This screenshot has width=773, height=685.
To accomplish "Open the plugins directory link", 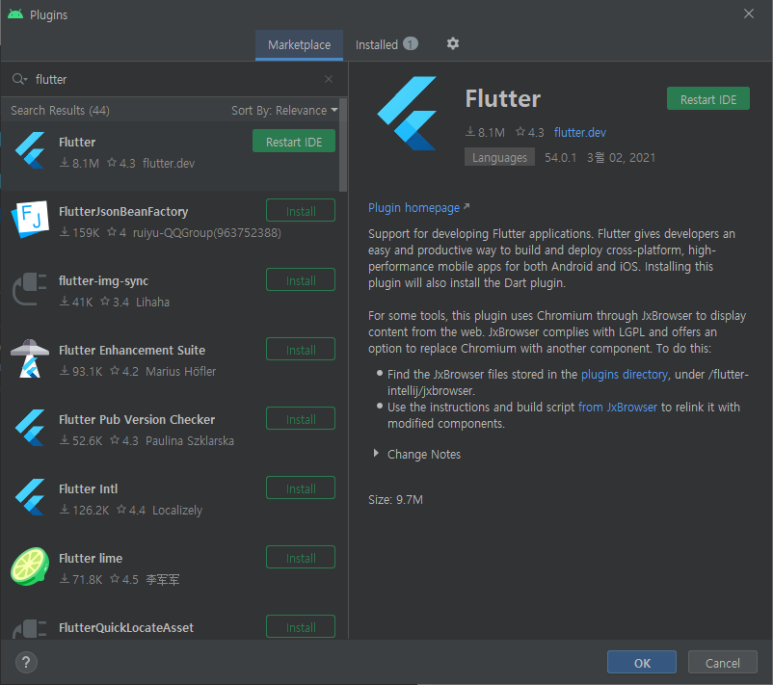I will [624, 374].
